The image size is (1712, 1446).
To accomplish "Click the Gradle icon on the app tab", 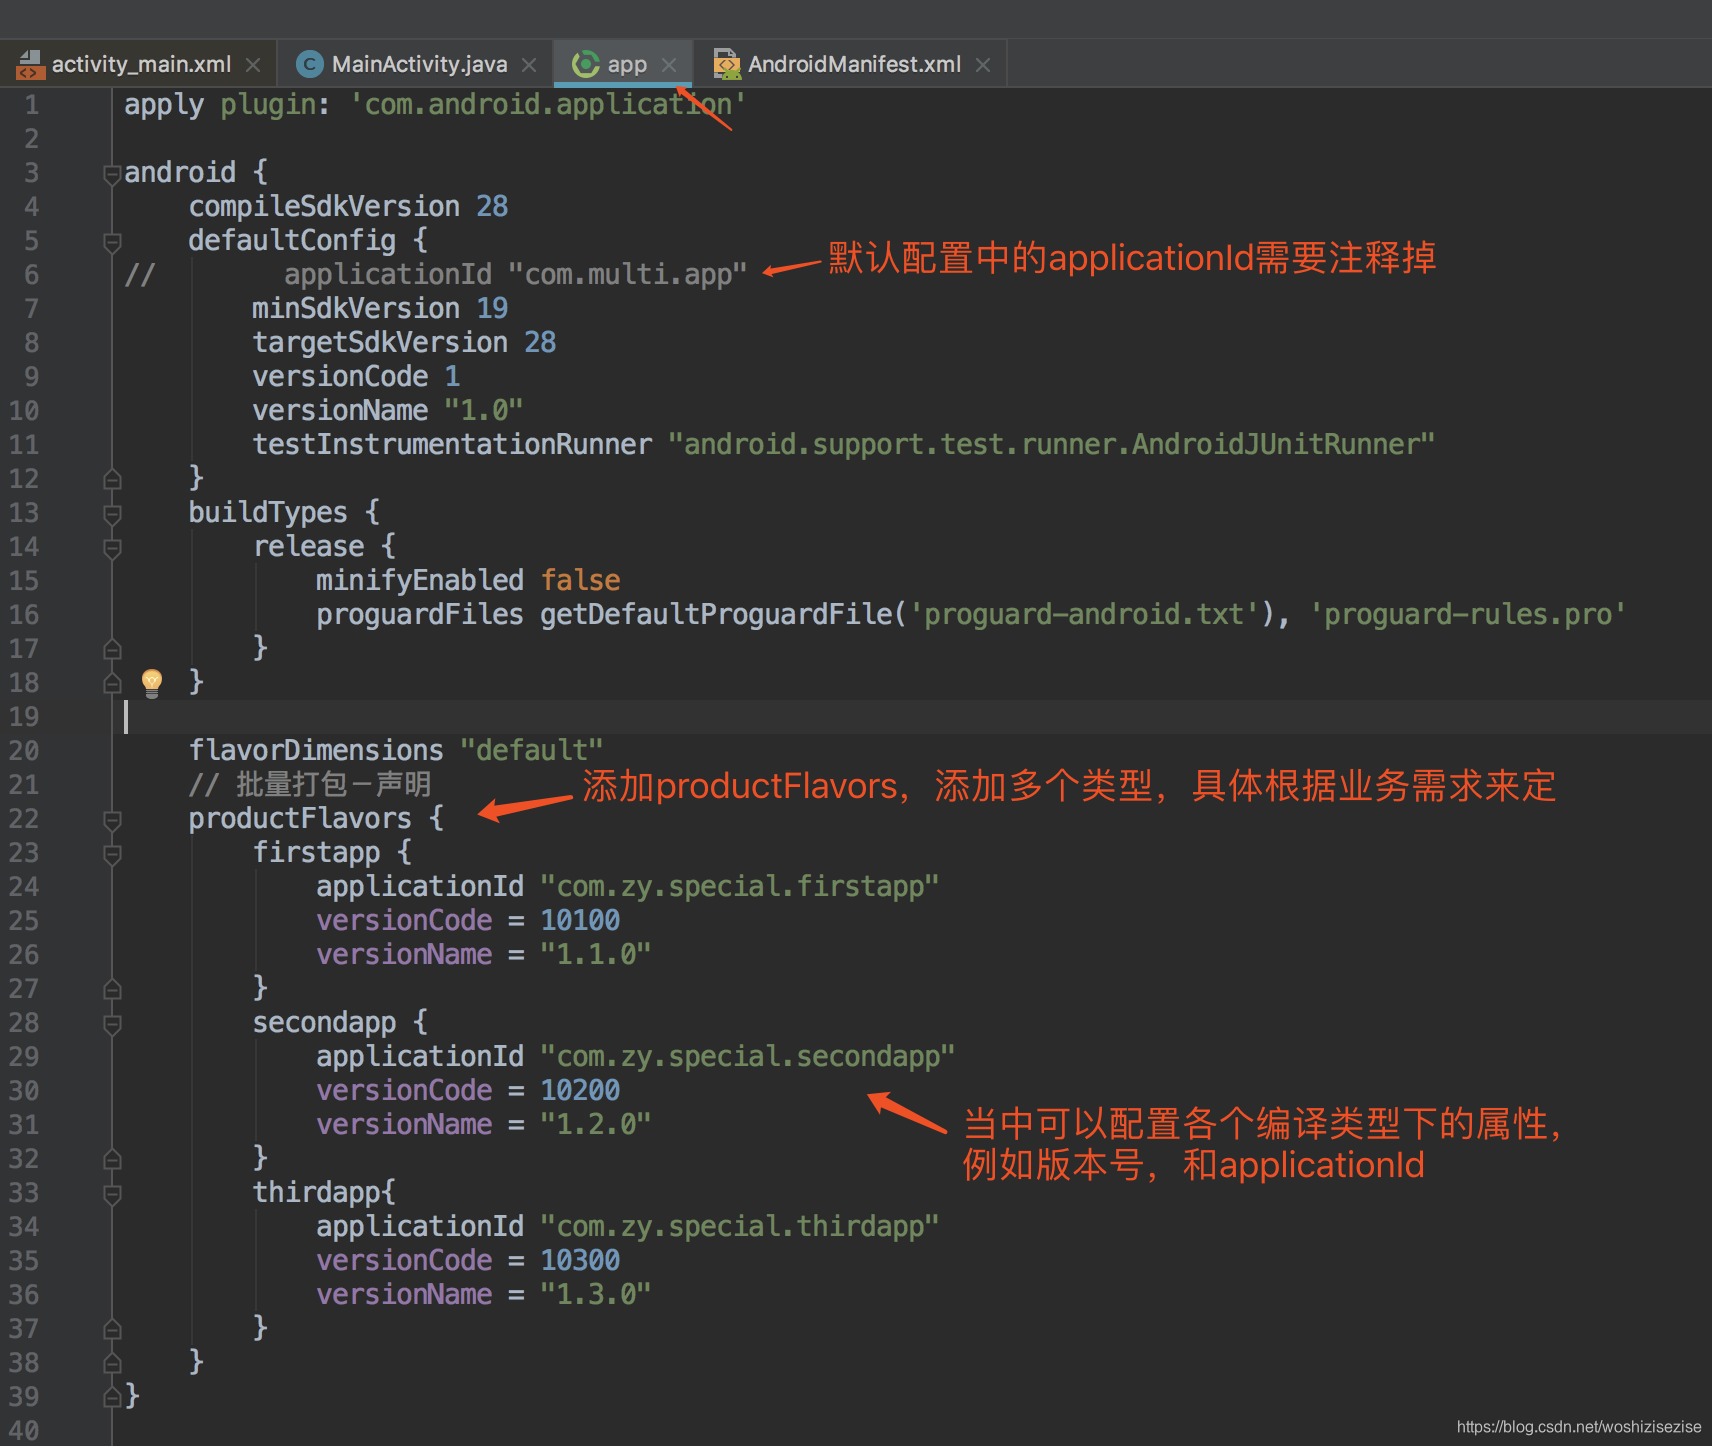I will pyautogui.click(x=585, y=65).
